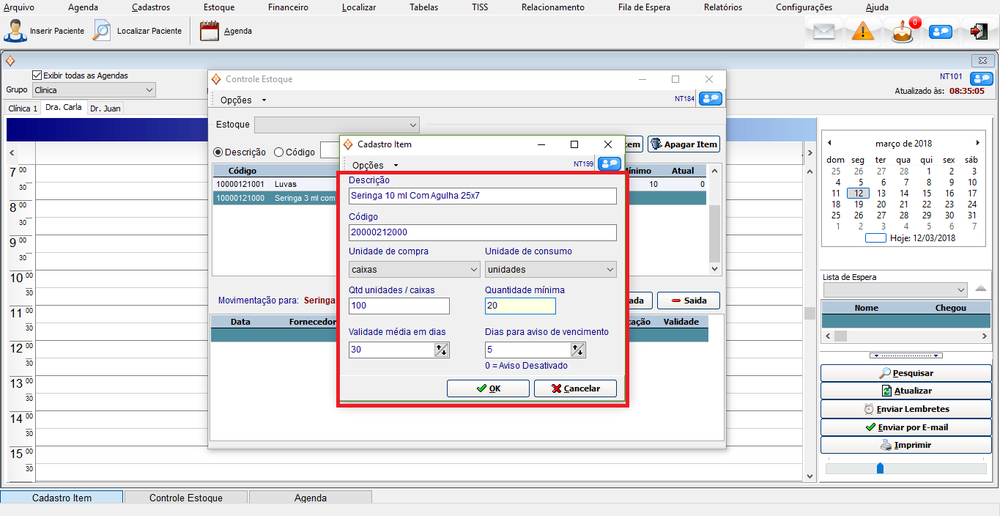The image size is (1000, 516).
Task: Open the Grupo Clínica dropdown
Action: tap(94, 90)
